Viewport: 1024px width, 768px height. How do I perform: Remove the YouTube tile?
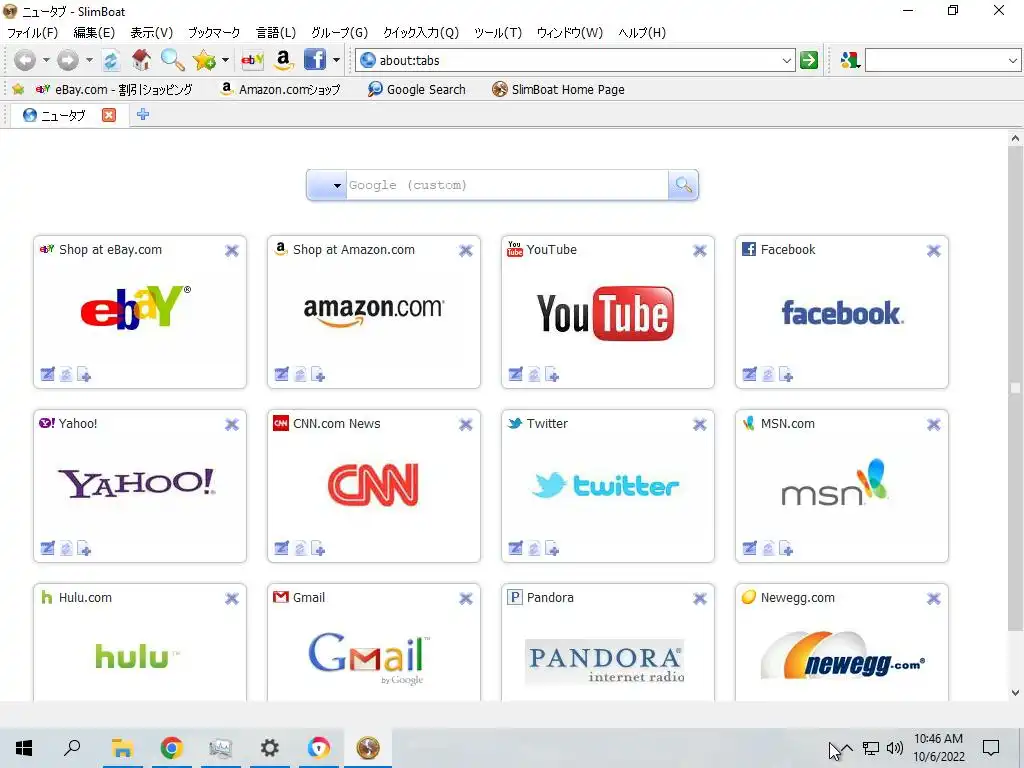[699, 250]
